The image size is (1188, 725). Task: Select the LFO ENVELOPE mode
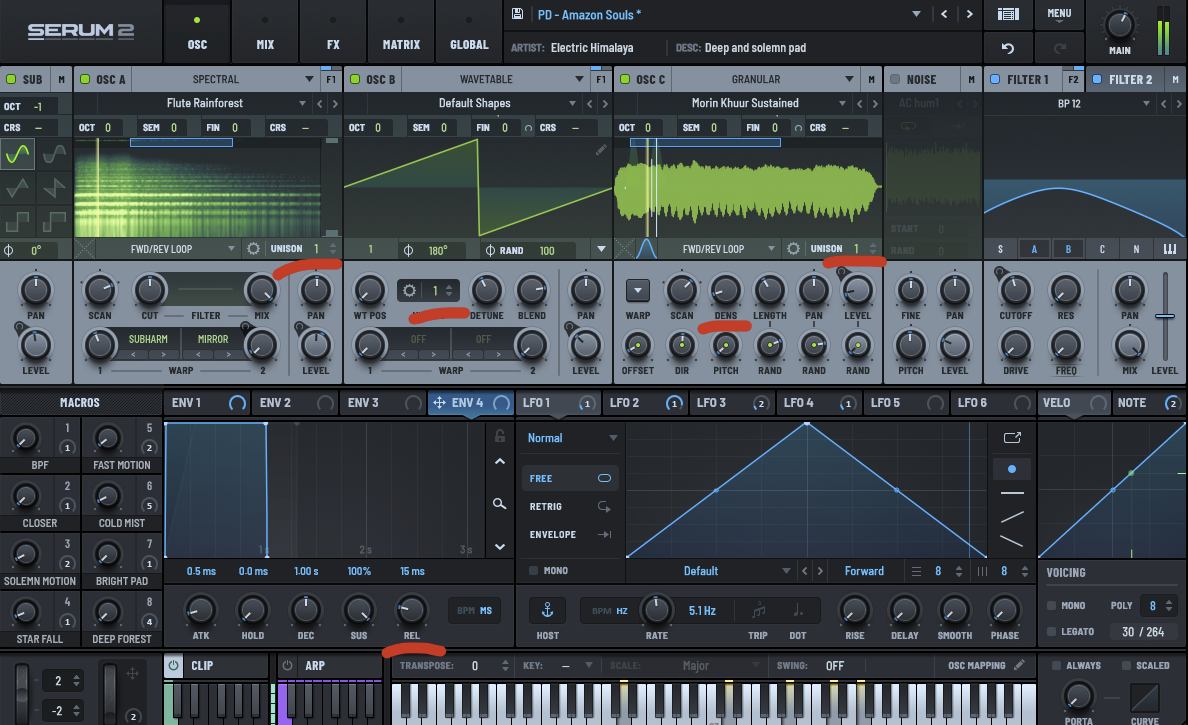(x=570, y=534)
